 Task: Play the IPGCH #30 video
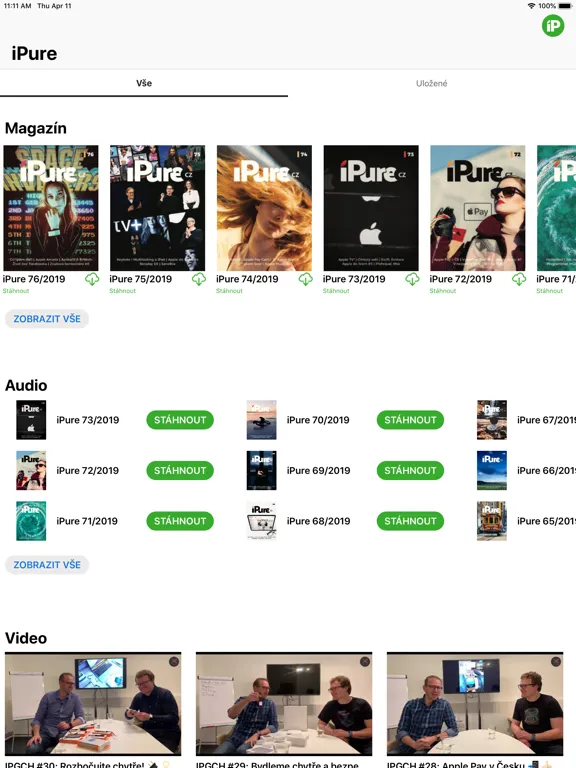93,704
